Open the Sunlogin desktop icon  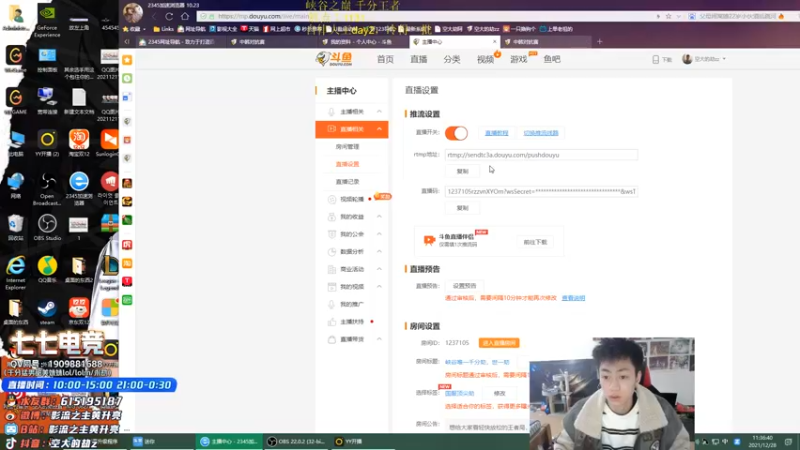tap(109, 143)
